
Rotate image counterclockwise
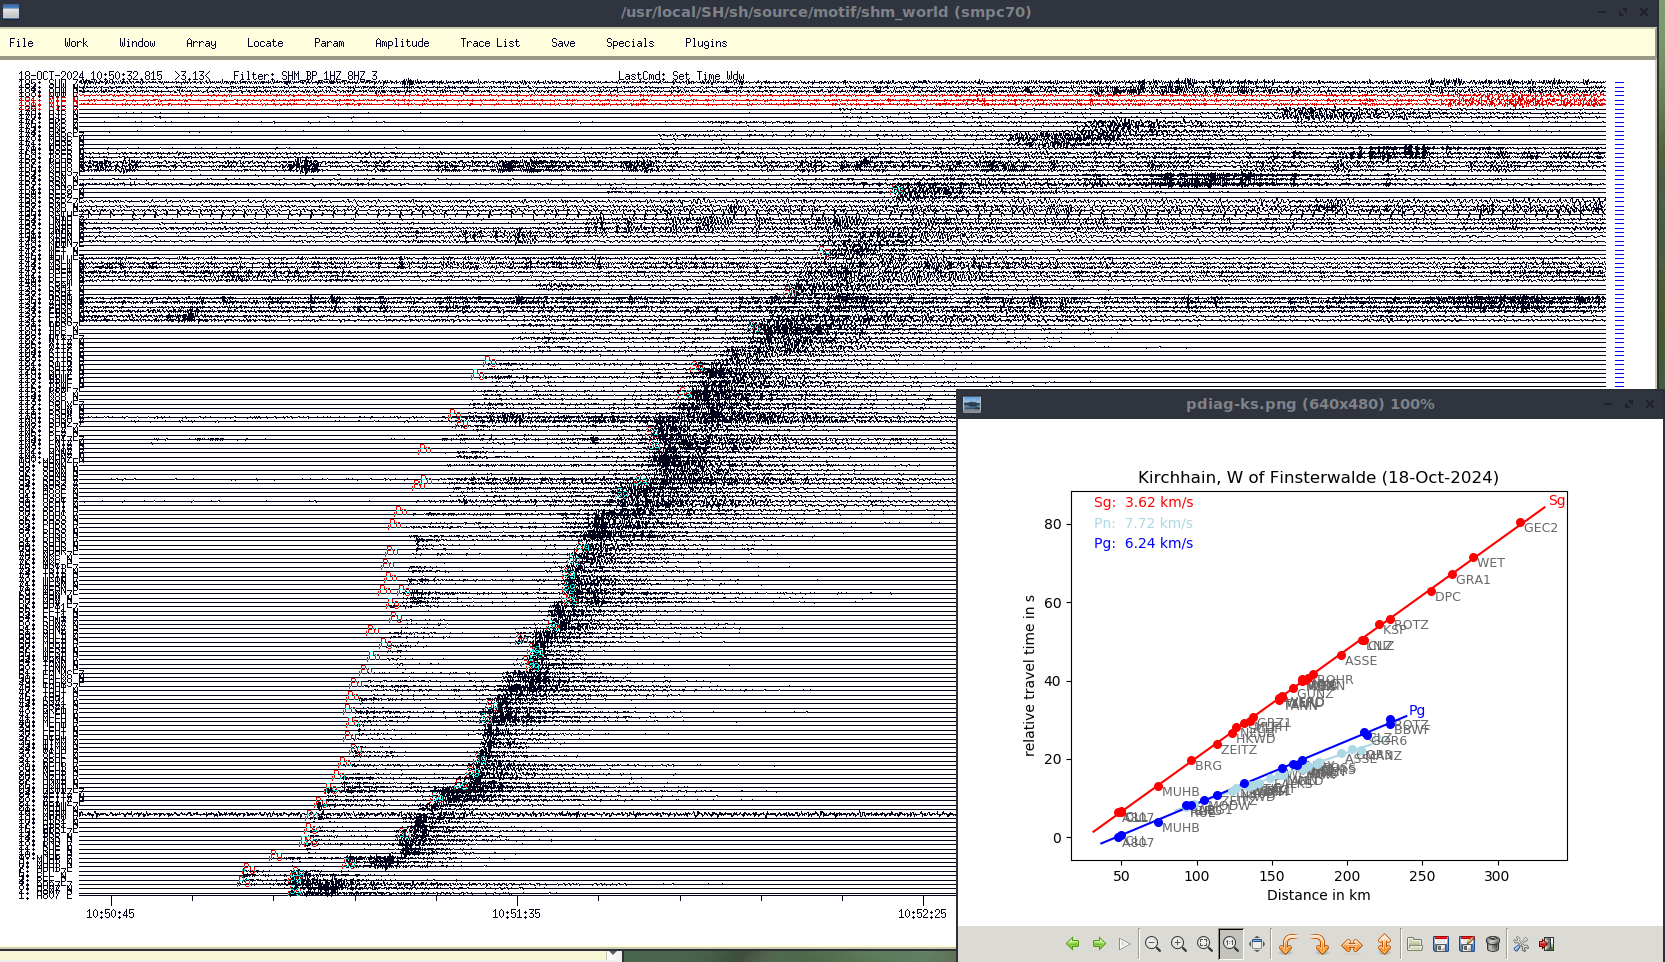click(x=1288, y=944)
